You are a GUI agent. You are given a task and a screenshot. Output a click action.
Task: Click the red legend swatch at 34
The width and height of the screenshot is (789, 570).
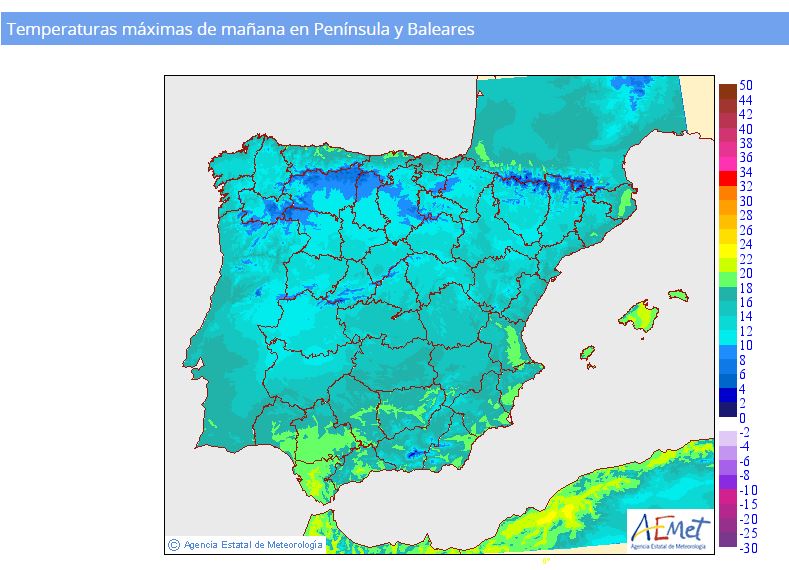(x=727, y=178)
